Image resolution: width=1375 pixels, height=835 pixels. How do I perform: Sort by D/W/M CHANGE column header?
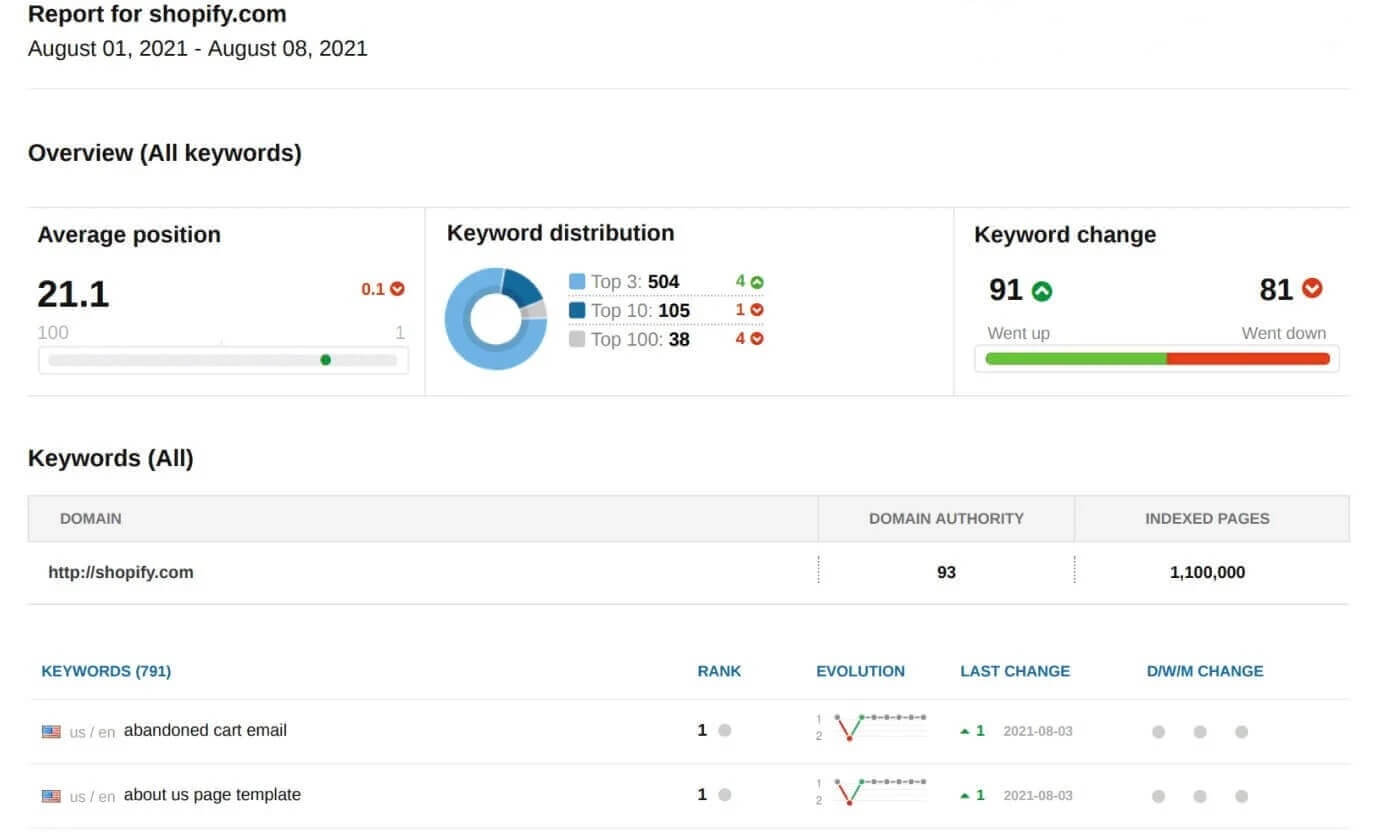1205,671
